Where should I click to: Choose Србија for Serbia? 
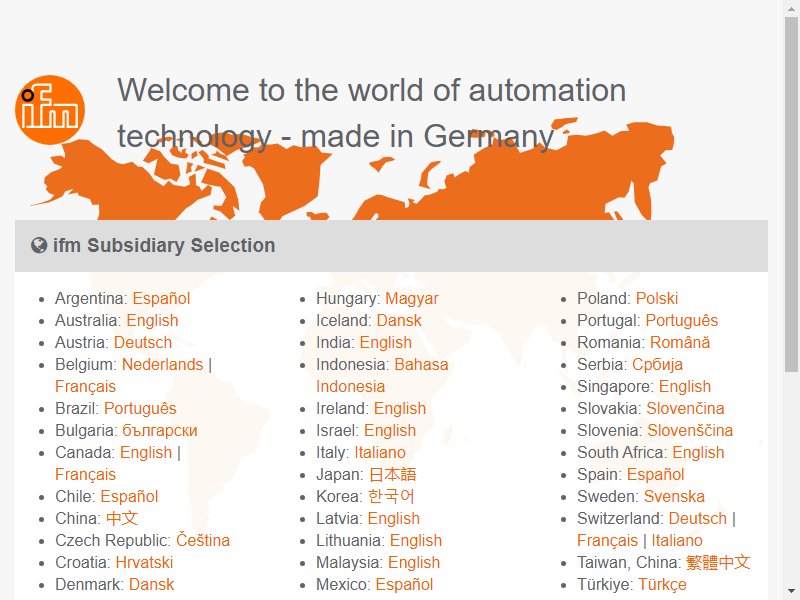[657, 364]
